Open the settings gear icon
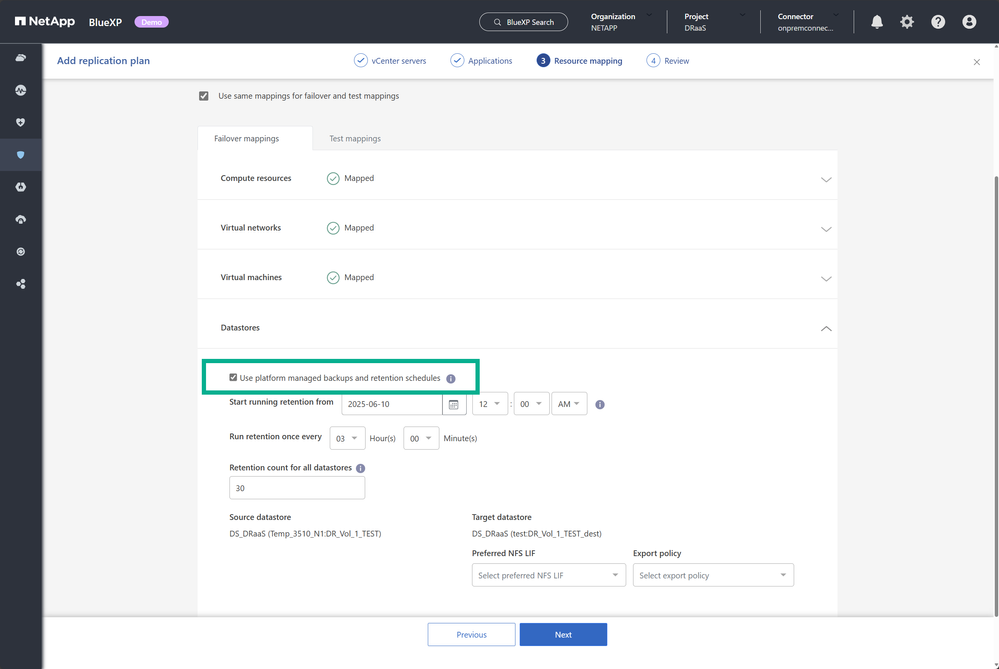The height and width of the screenshot is (669, 999). pos(907,22)
